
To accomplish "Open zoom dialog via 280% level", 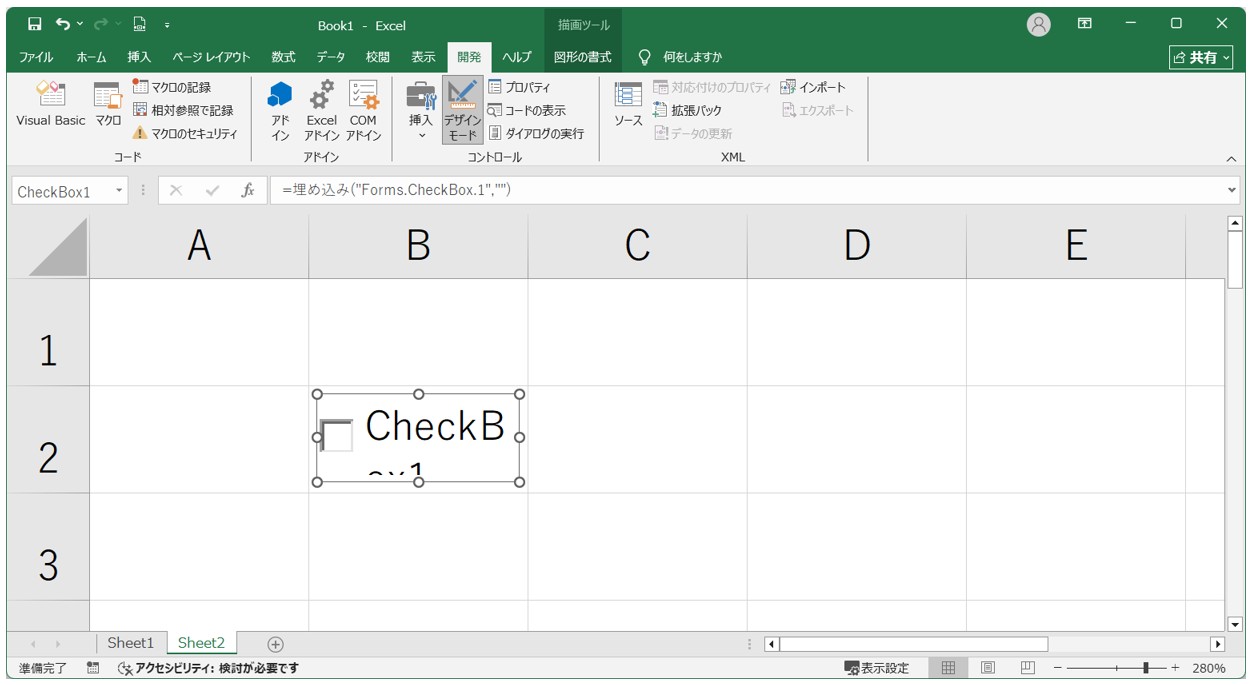I will click(x=1209, y=668).
